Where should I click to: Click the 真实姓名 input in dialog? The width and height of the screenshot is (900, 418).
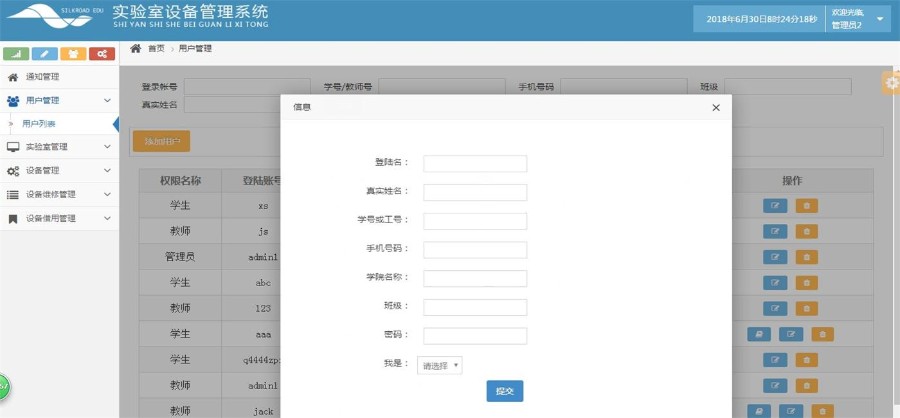tap(475, 192)
